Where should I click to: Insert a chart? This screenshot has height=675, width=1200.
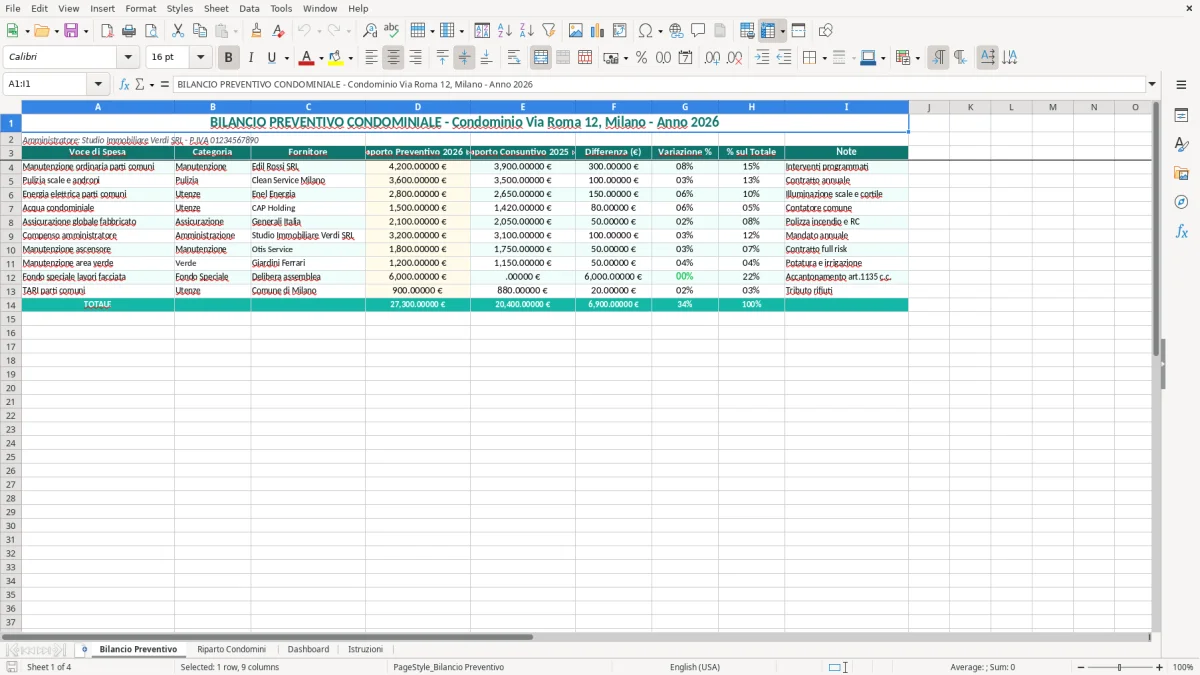pos(598,31)
